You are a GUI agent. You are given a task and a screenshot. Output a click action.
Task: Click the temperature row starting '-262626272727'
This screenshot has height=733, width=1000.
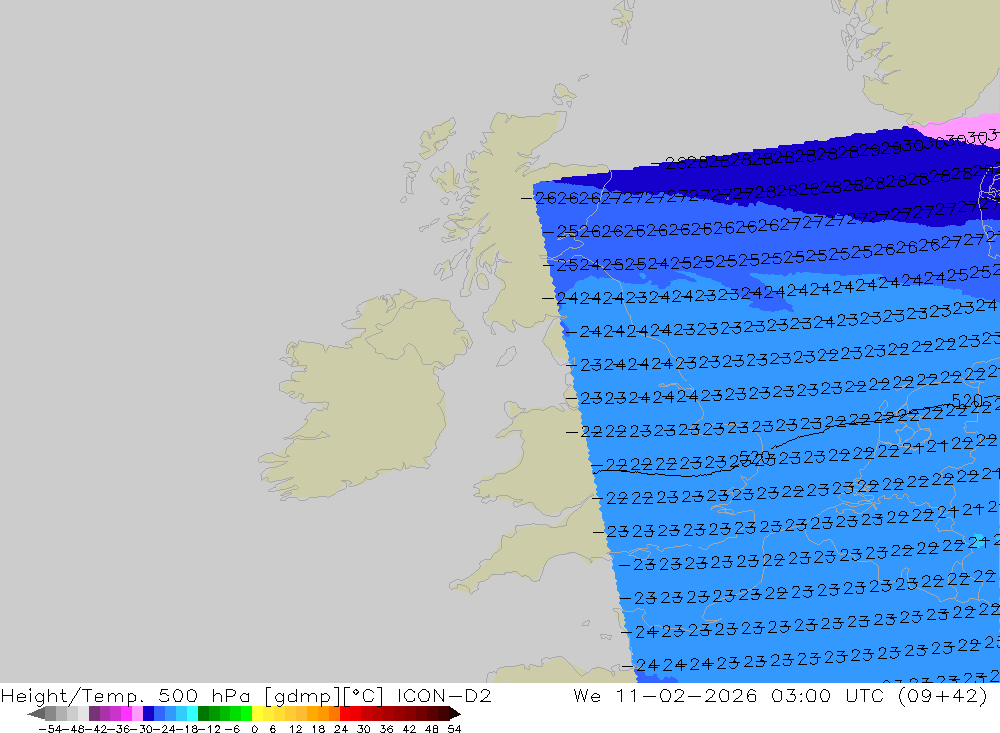pos(759,191)
